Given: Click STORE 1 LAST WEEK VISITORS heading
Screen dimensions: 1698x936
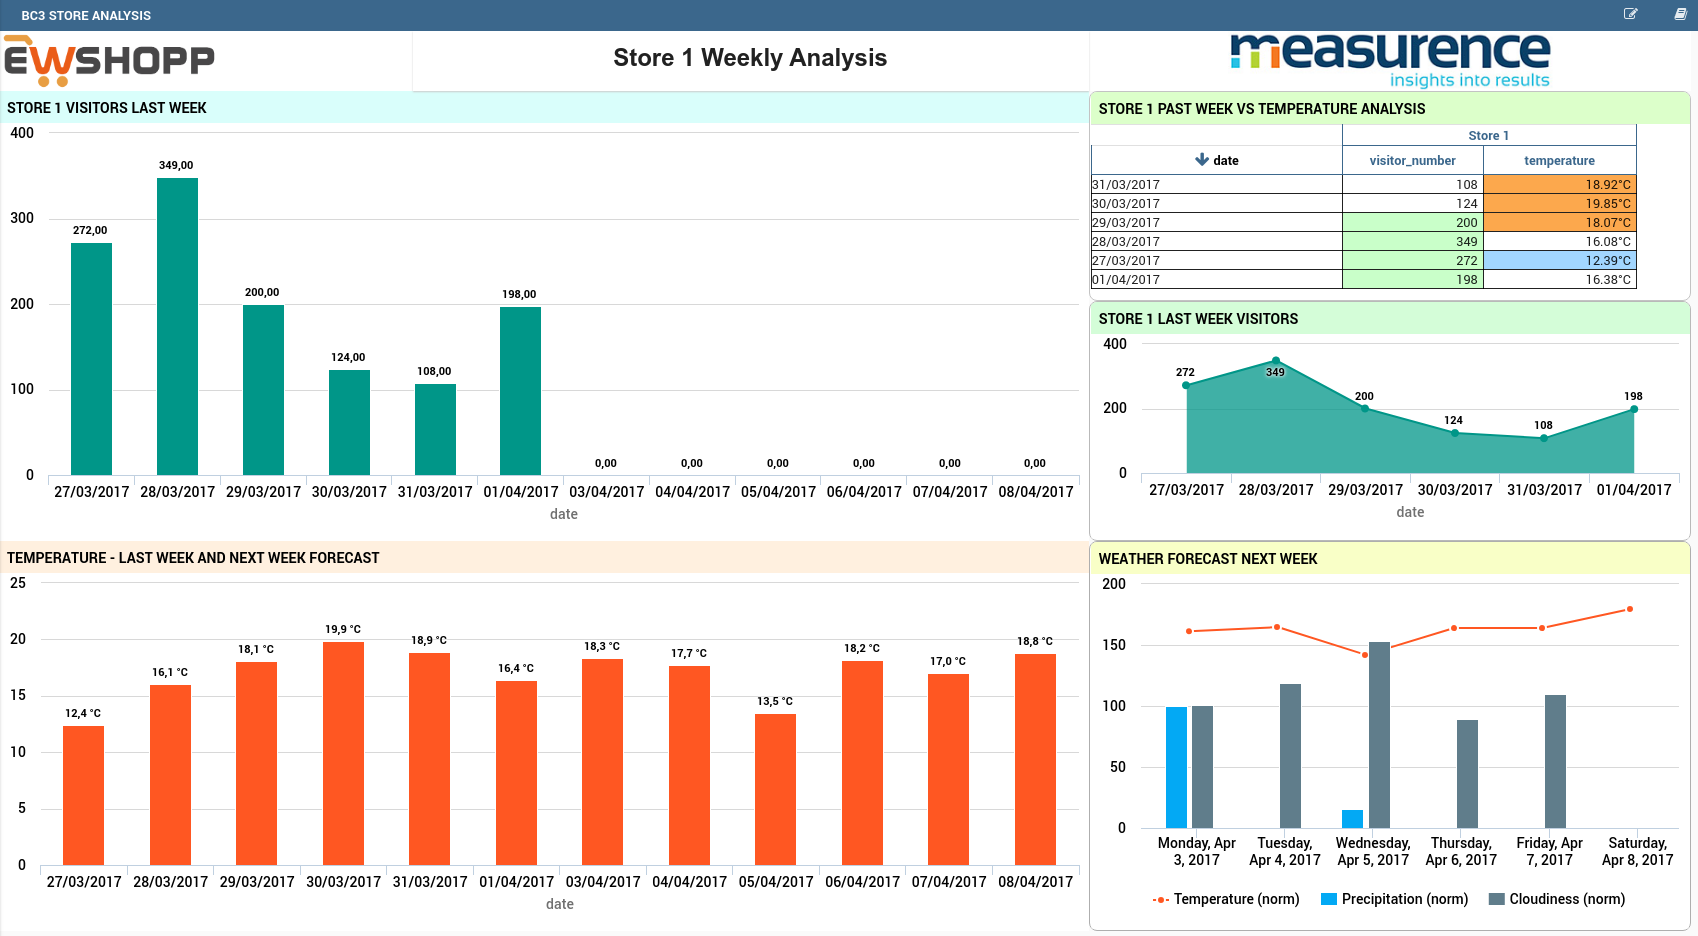Looking at the screenshot, I should click(1198, 319).
